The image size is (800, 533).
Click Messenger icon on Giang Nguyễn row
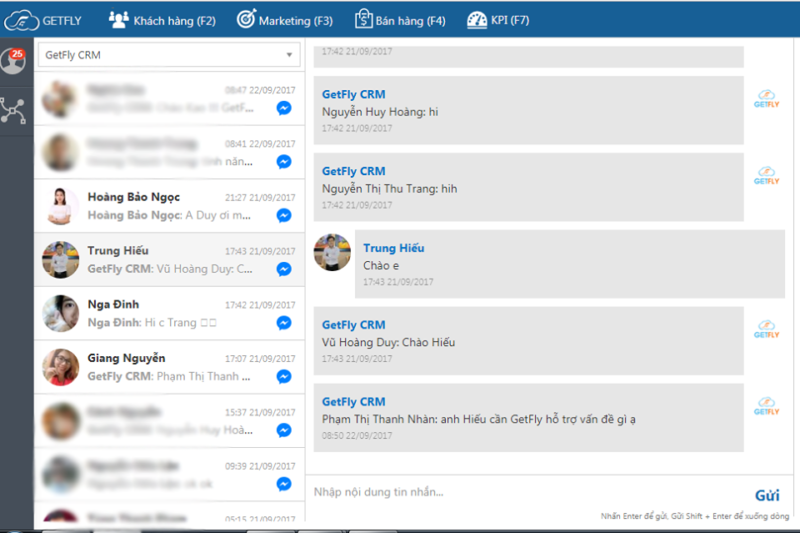[x=284, y=377]
